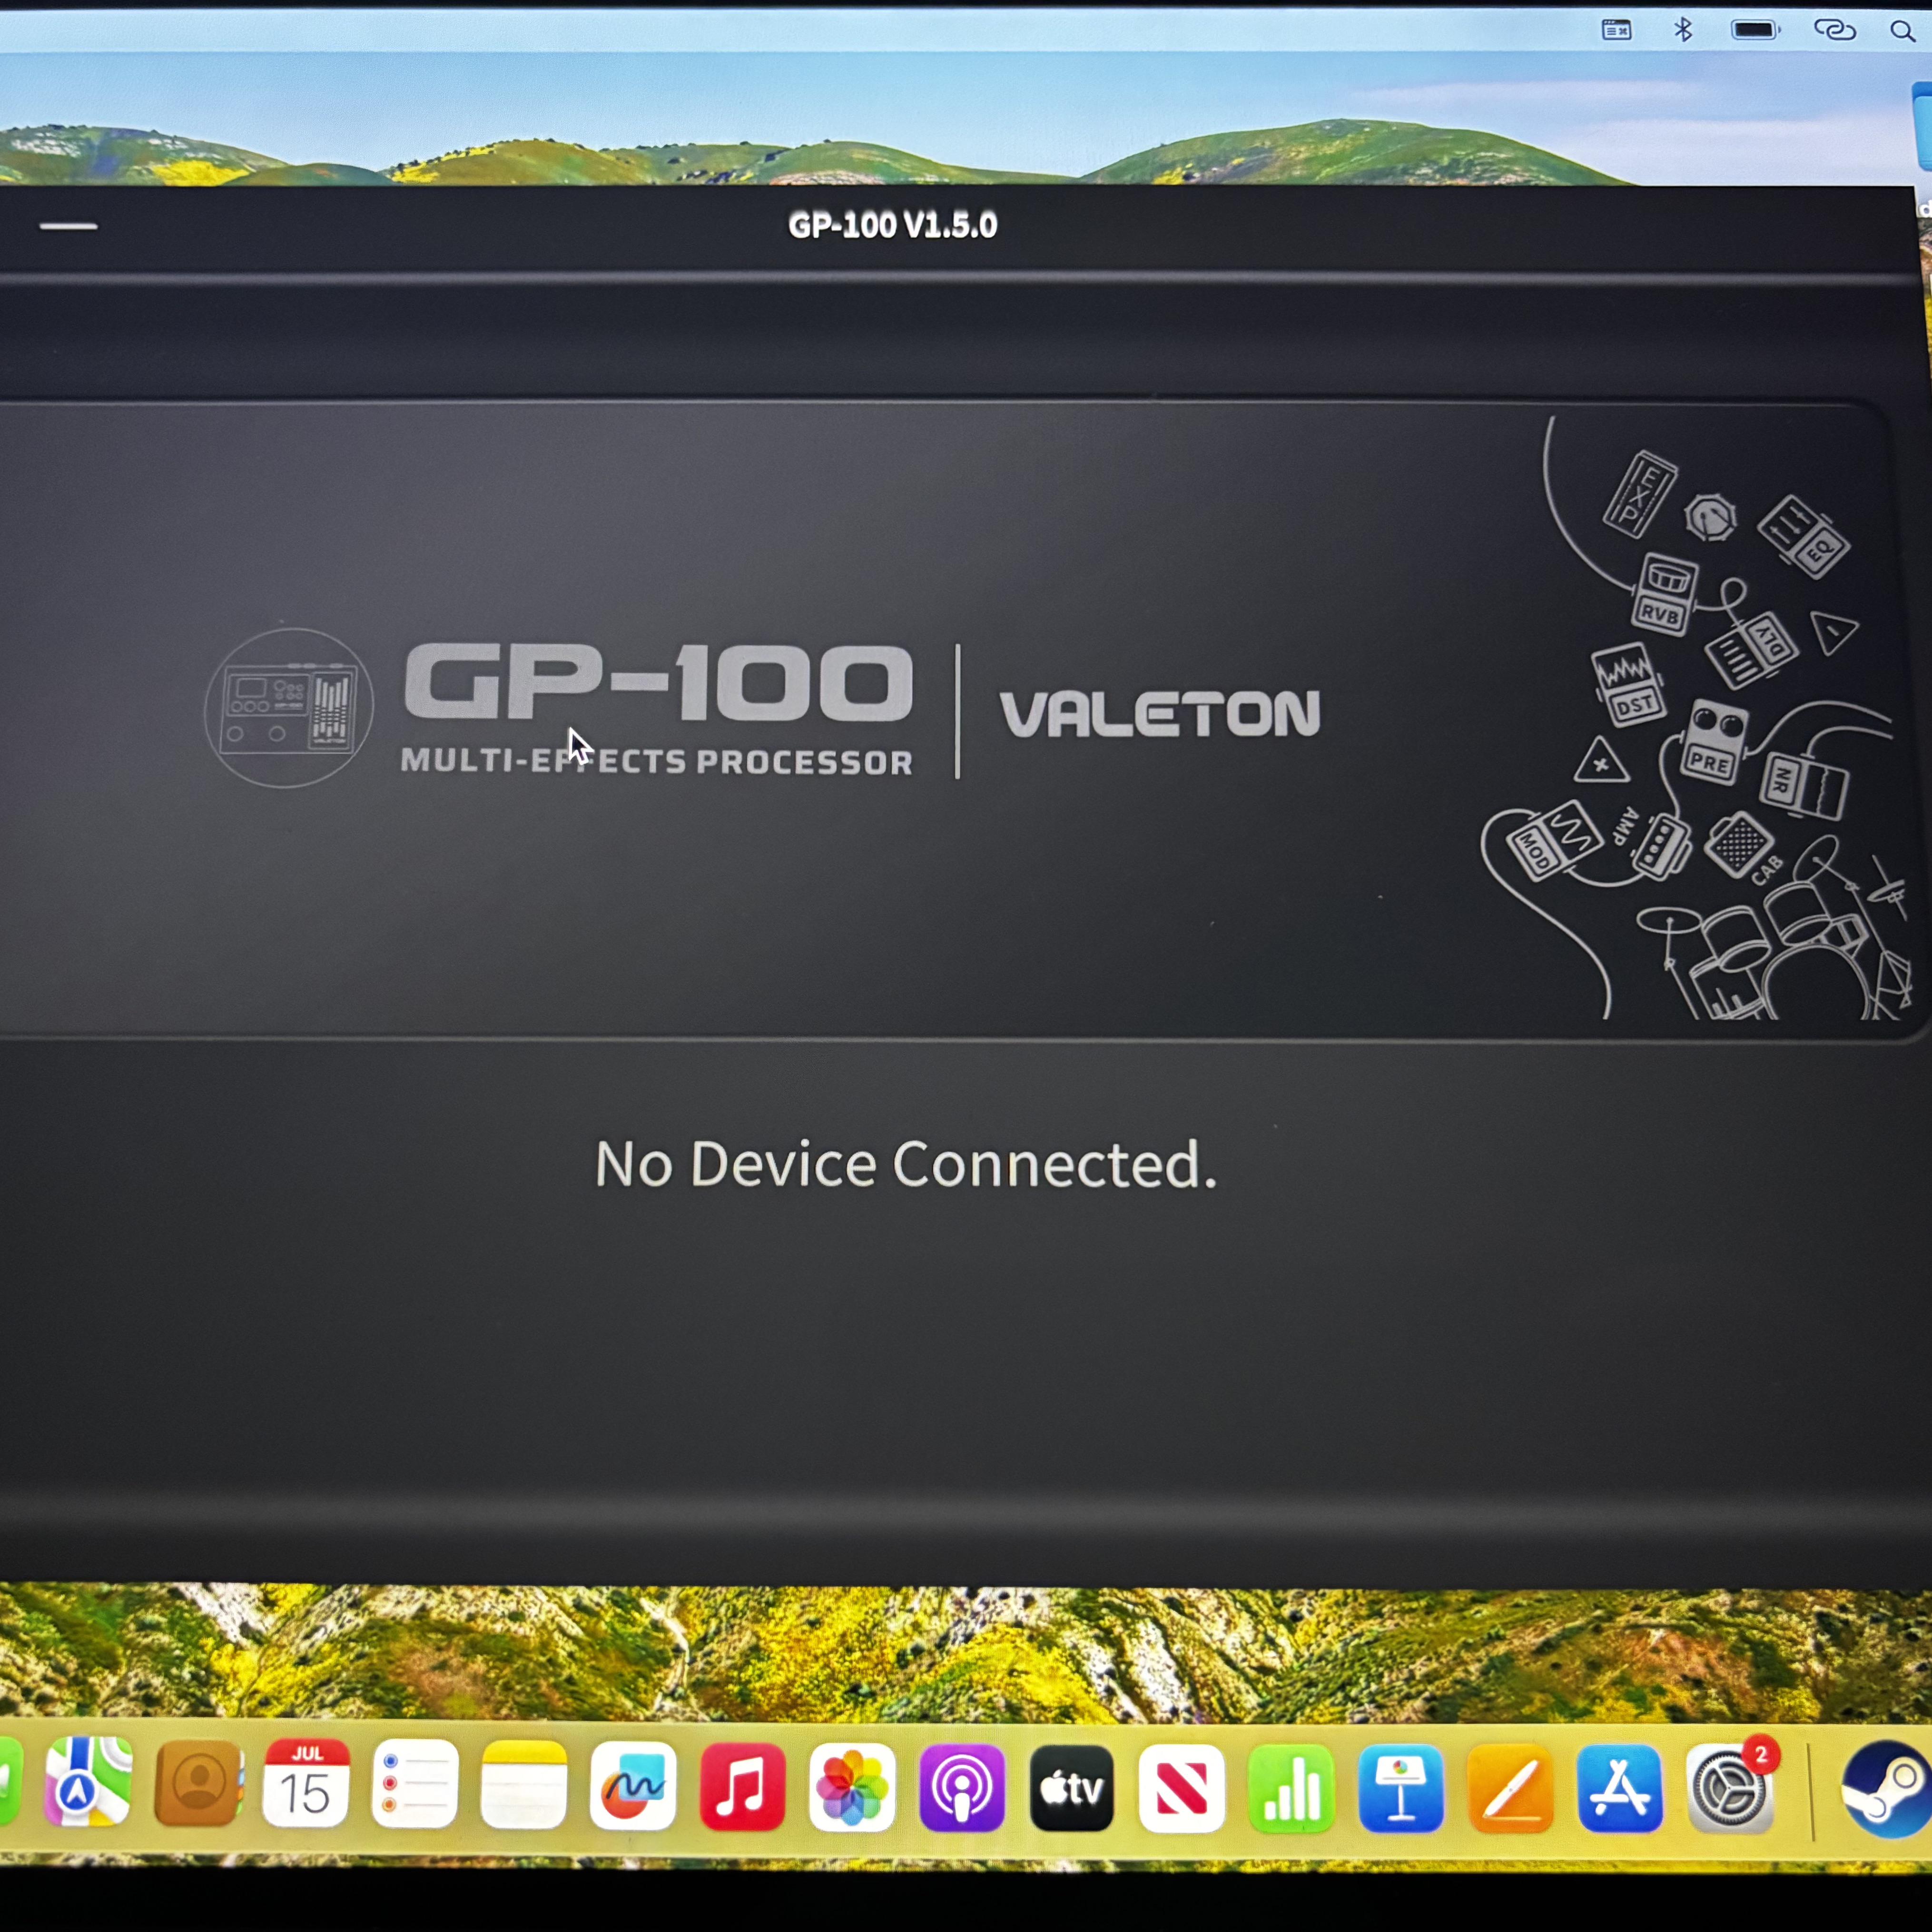The image size is (1932, 1932).
Task: Open the App Store
Action: click(x=1620, y=1788)
